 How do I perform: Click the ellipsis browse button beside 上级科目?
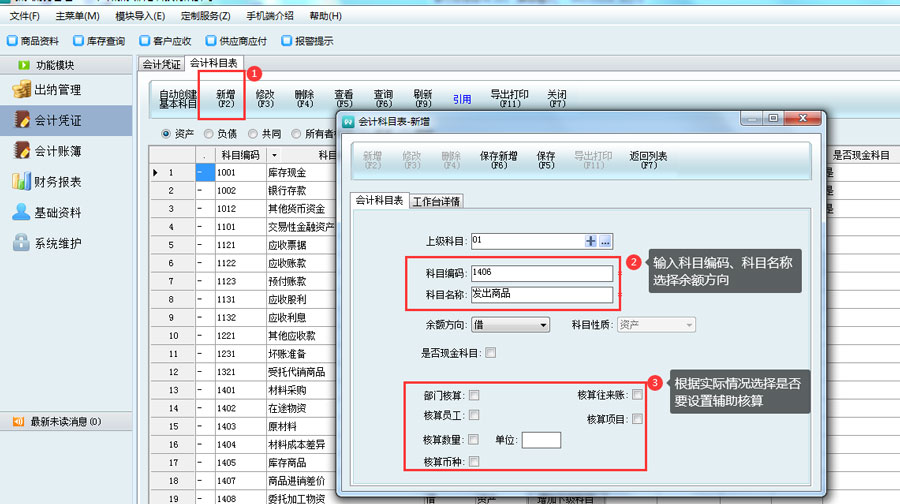point(605,241)
